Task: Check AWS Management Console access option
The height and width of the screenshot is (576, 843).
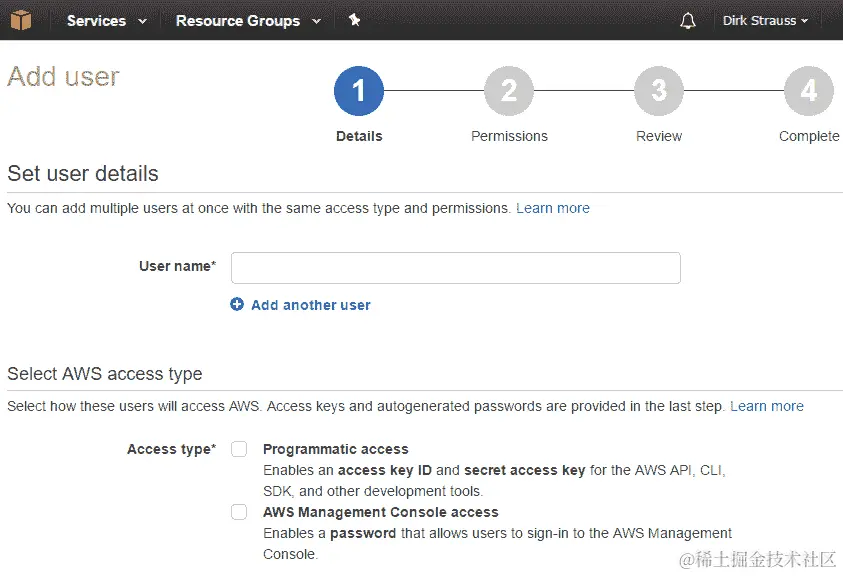Action: pyautogui.click(x=239, y=512)
